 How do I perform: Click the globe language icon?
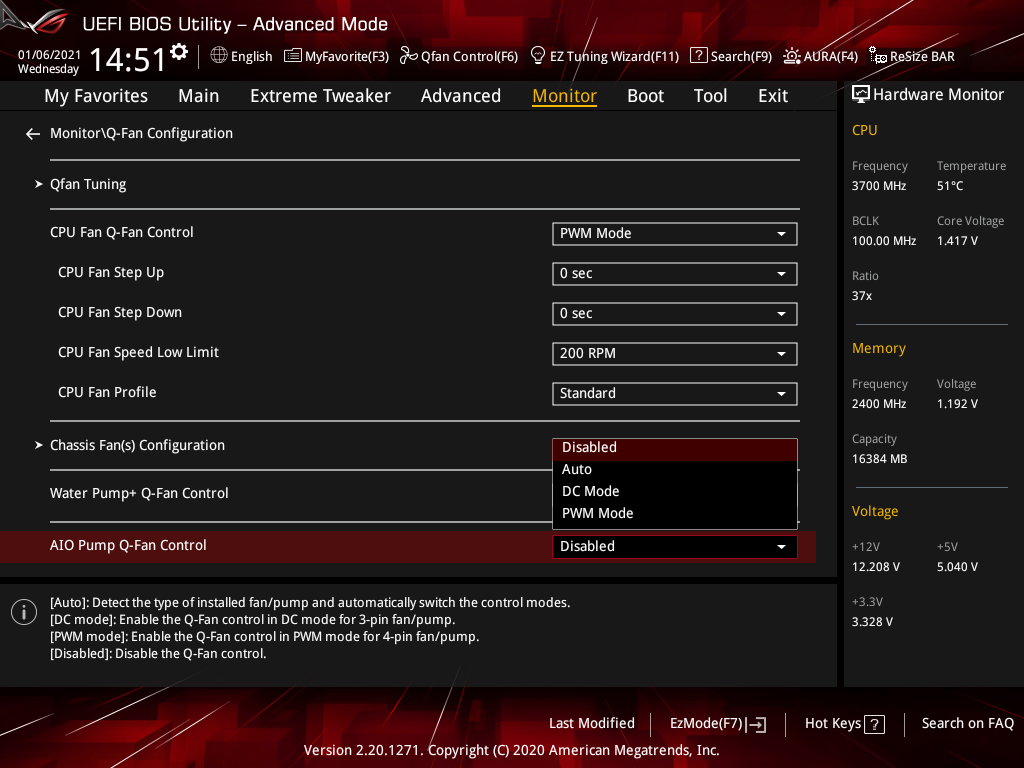coord(219,56)
